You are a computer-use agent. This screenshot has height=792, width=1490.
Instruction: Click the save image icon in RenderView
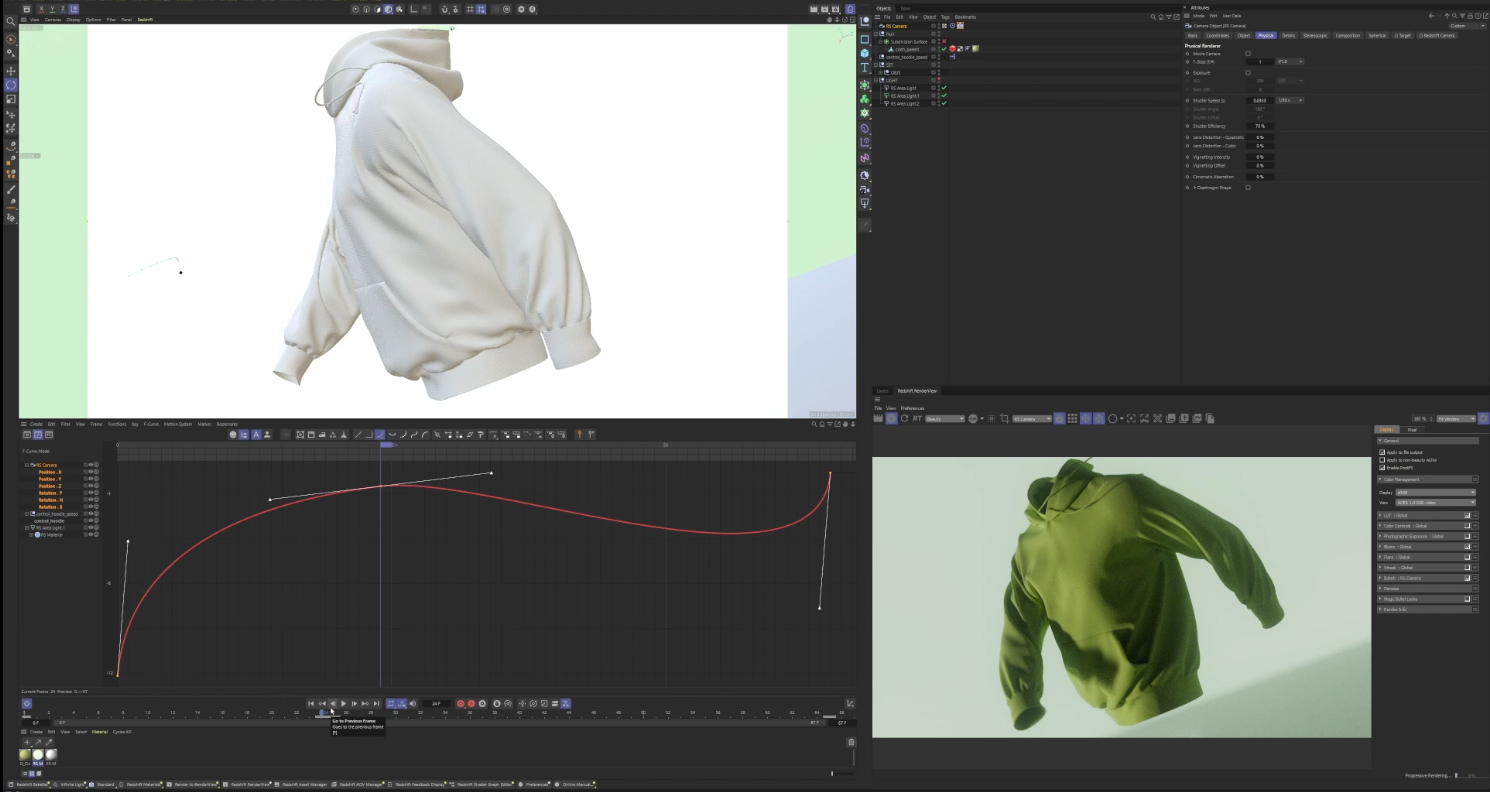tap(1171, 418)
